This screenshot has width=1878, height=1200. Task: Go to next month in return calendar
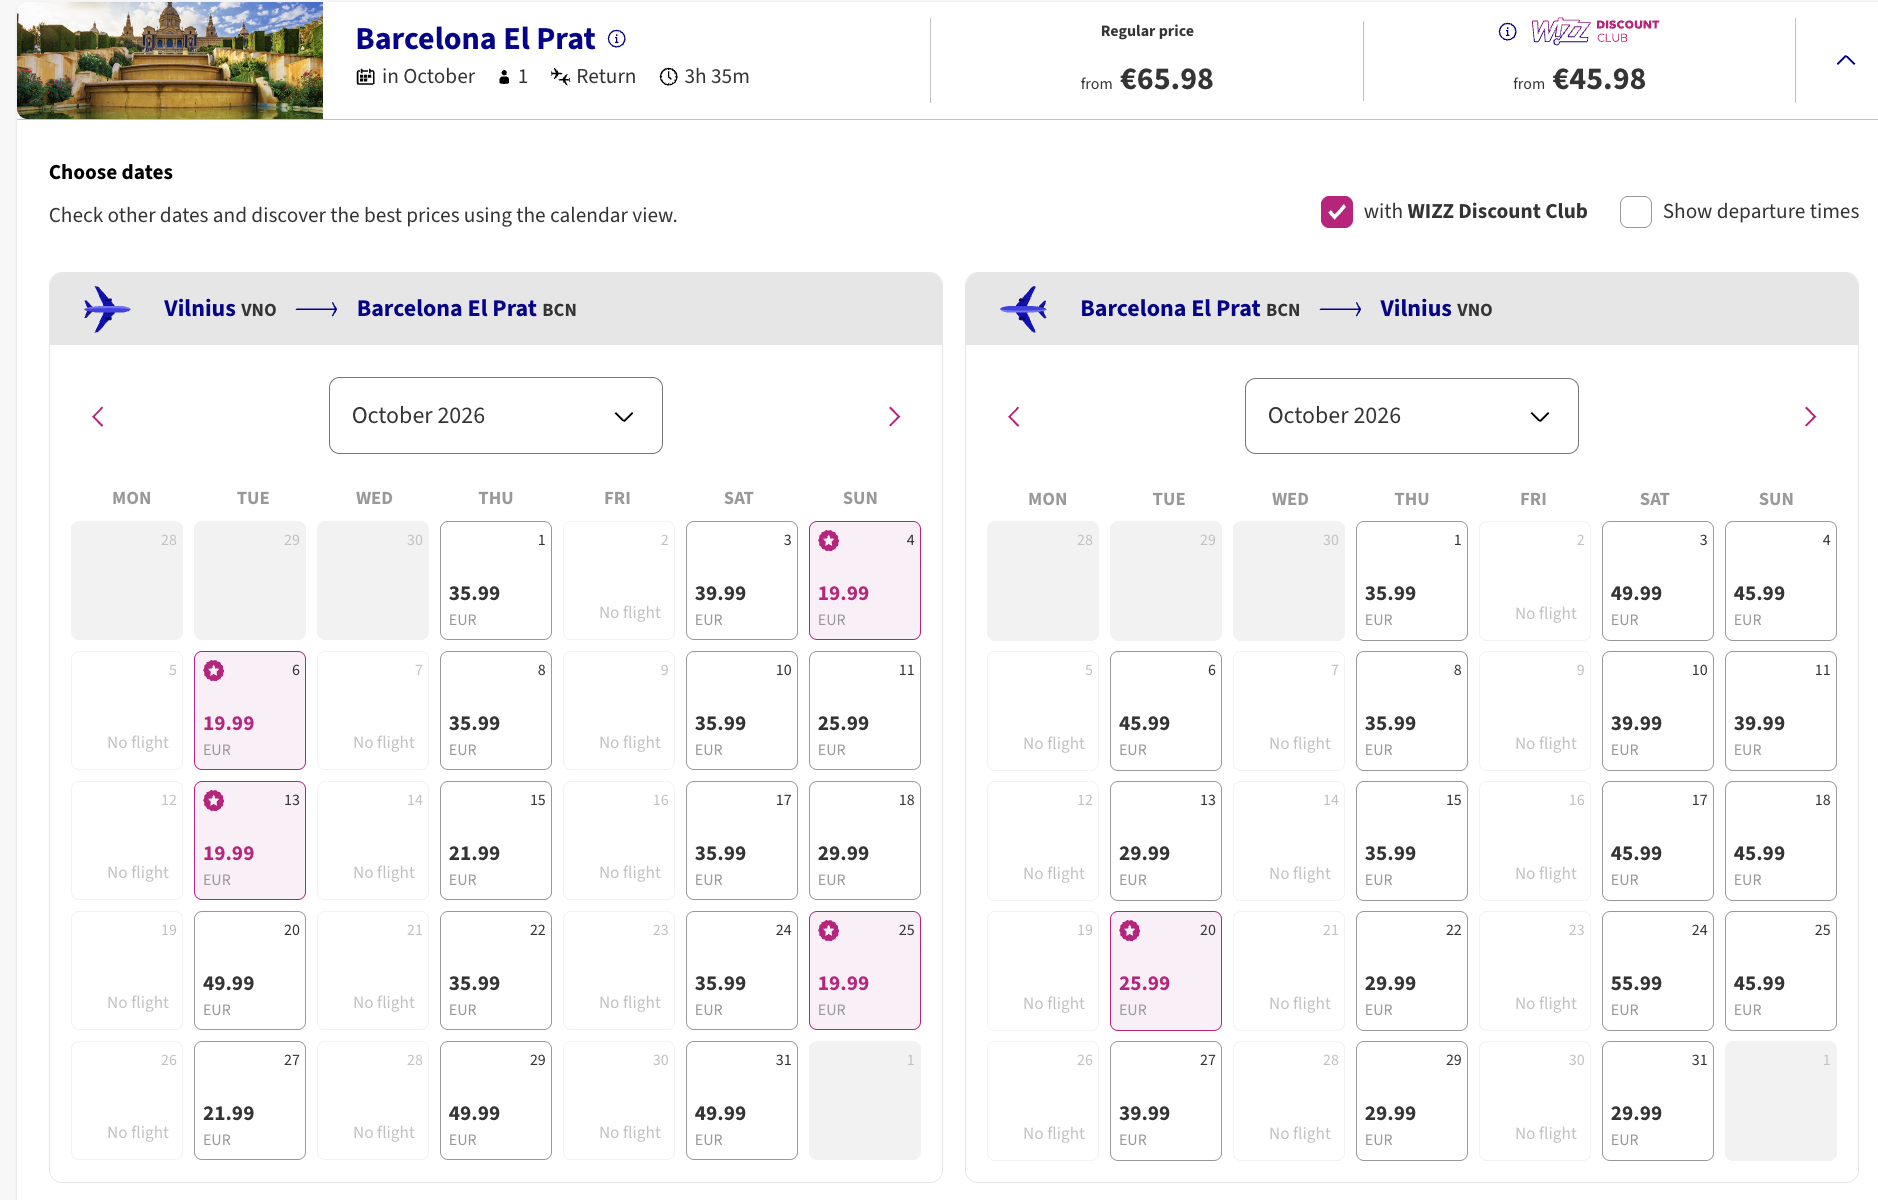tap(1810, 417)
